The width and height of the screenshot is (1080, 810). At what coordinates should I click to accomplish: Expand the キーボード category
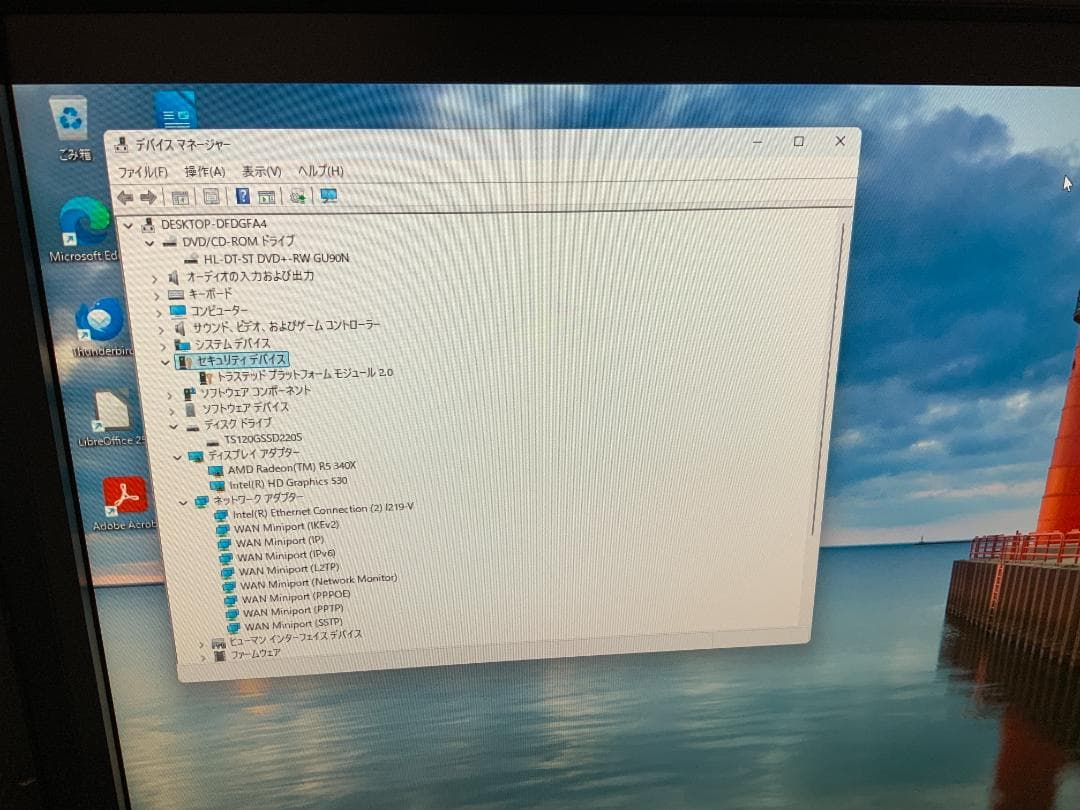pos(157,294)
